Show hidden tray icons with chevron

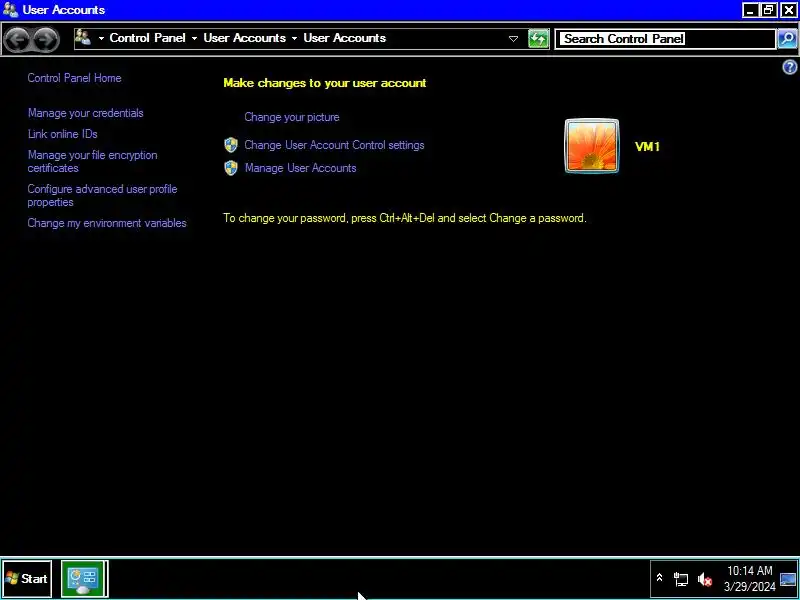(659, 578)
